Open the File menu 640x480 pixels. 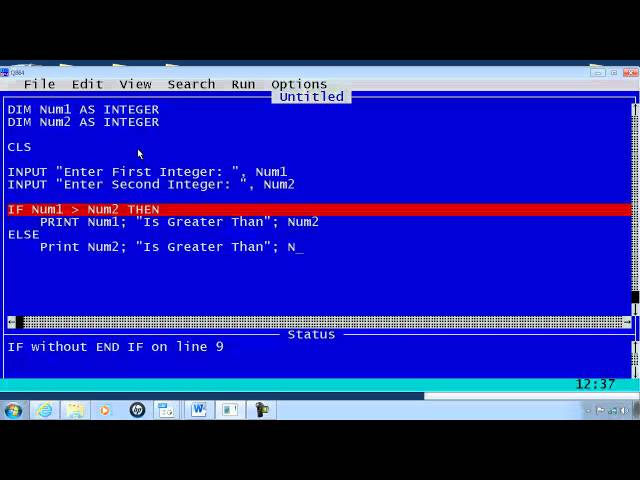[x=39, y=84]
